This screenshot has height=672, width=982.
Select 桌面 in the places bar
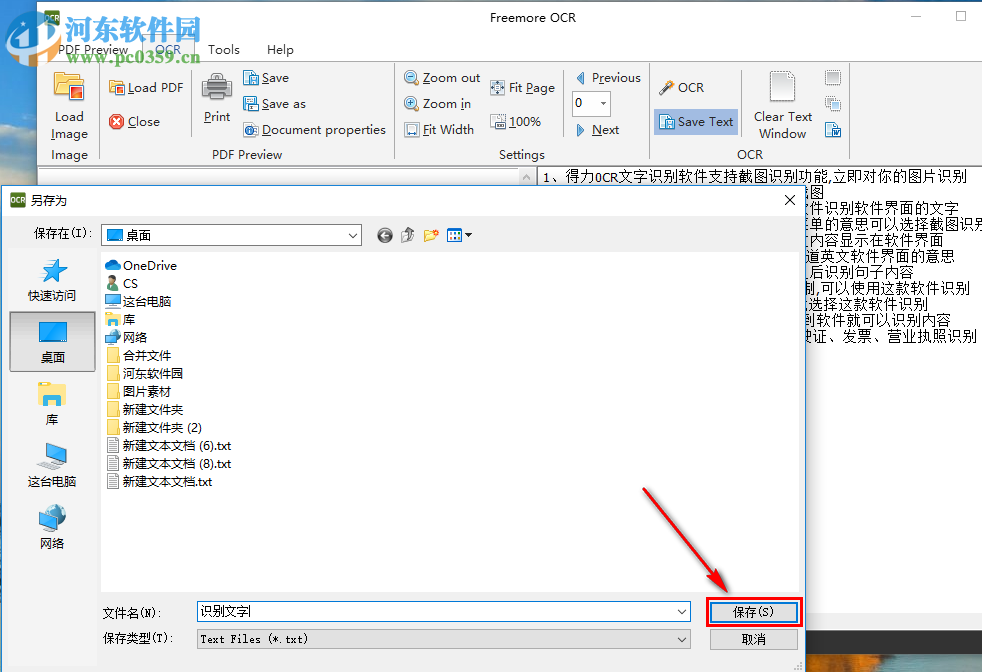pos(53,342)
